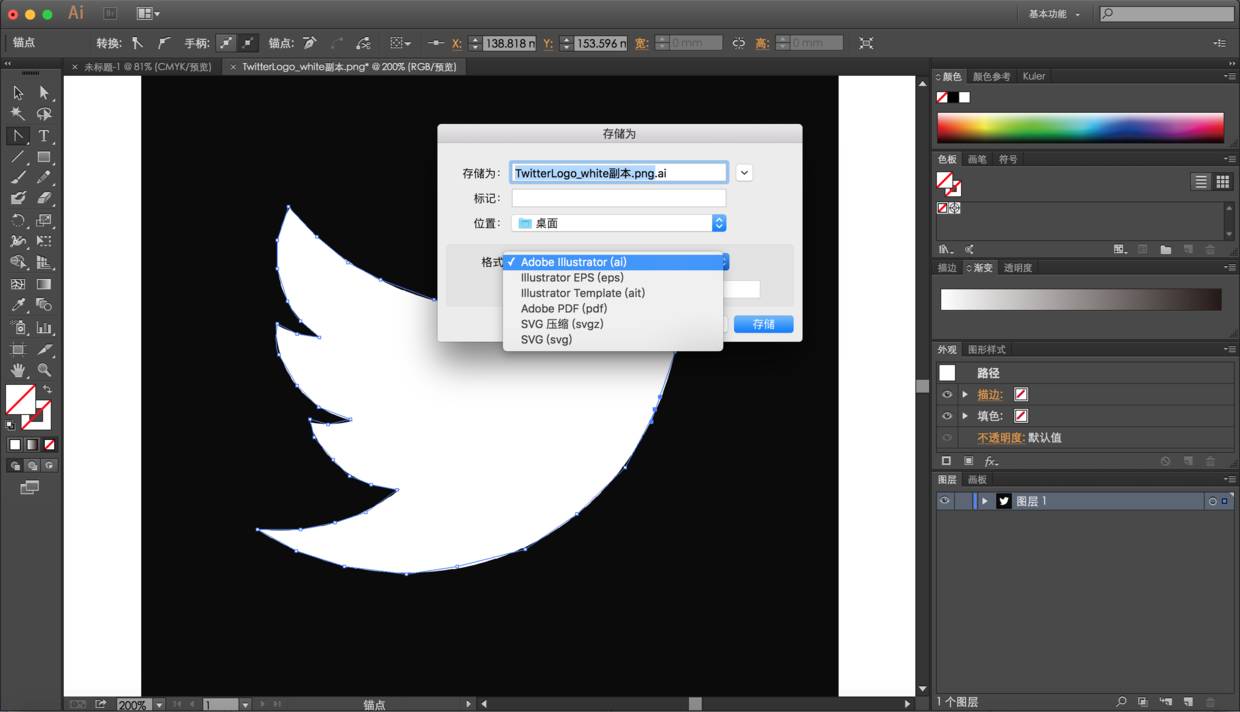Toggle hide handles for multiple anchor points
The width and height of the screenshot is (1240, 712).
pyautogui.click(x=248, y=43)
